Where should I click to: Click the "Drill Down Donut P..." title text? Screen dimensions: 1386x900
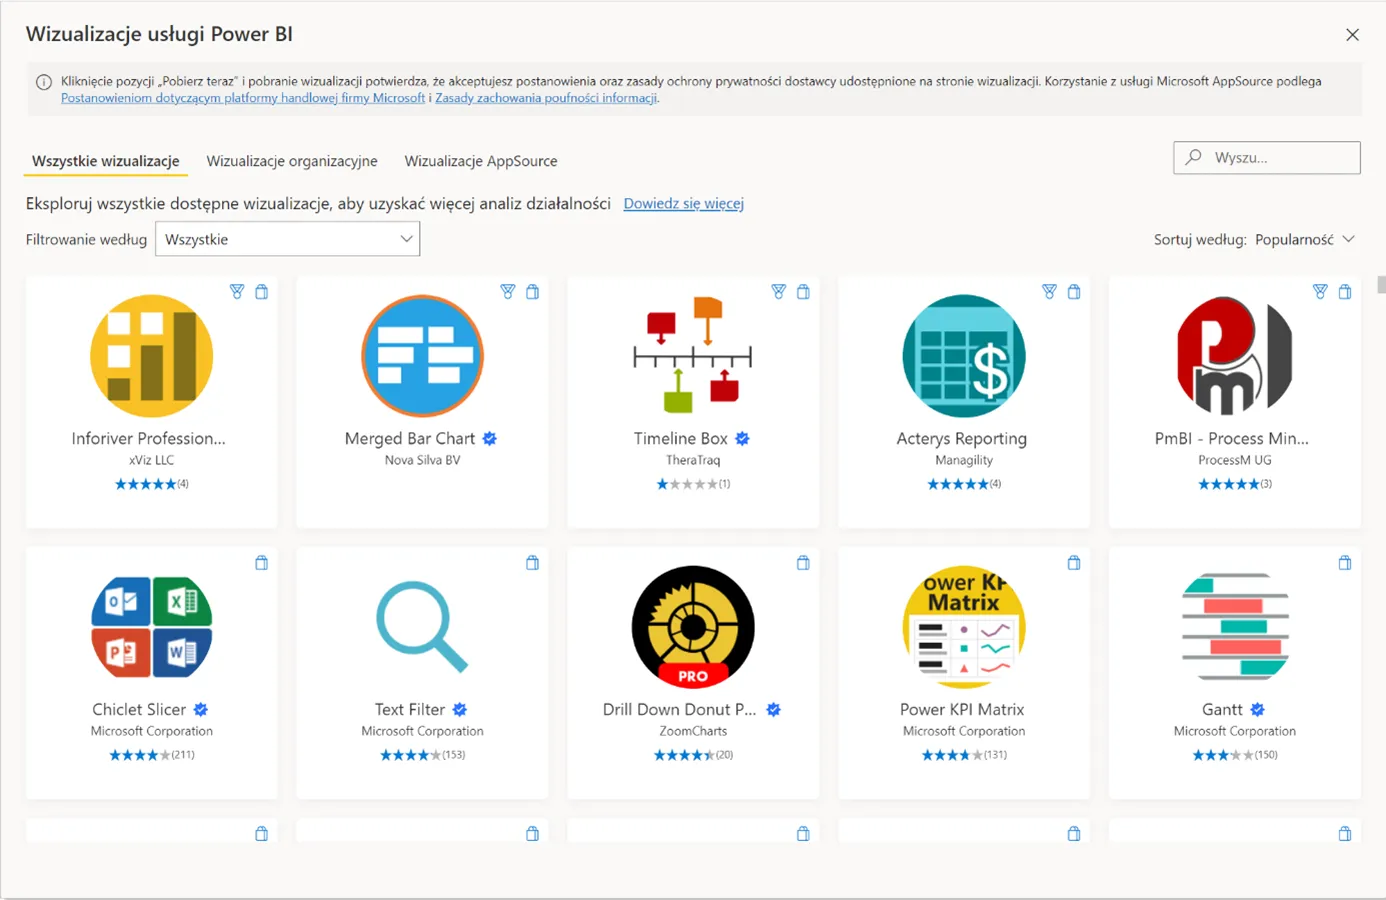click(x=680, y=709)
